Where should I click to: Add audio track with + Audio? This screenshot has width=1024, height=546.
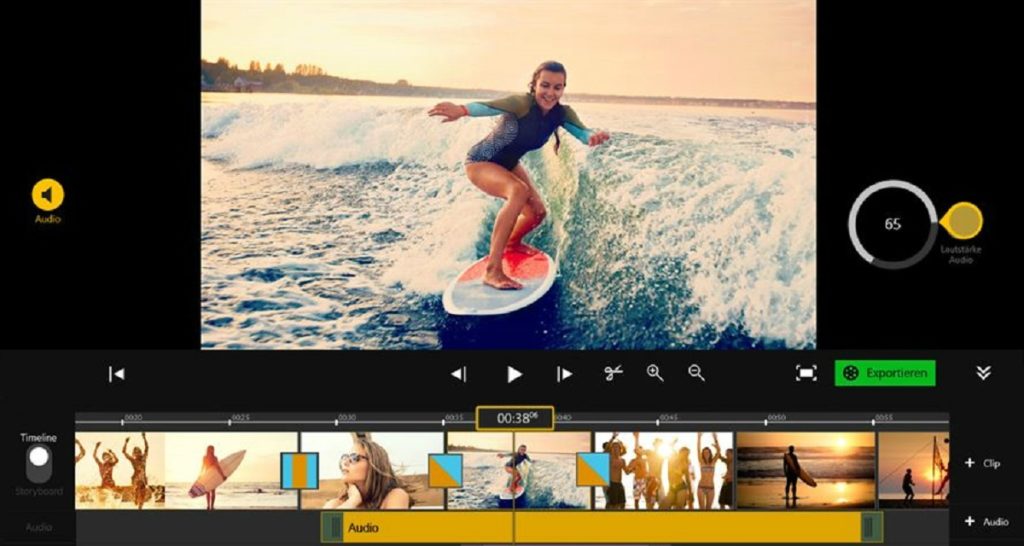(x=985, y=522)
